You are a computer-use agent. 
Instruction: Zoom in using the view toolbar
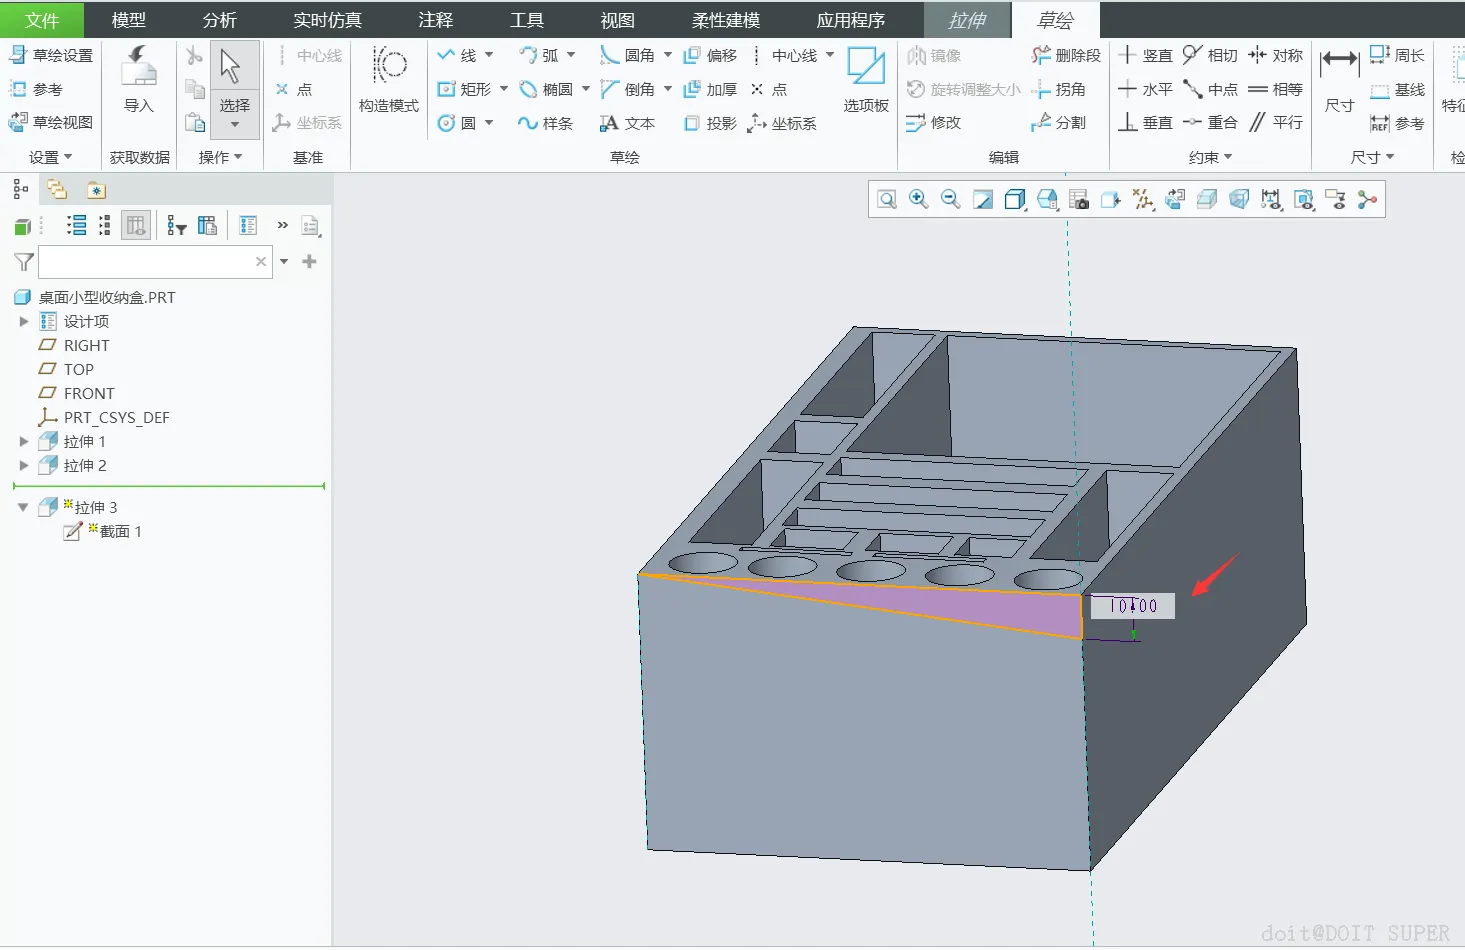tap(918, 200)
